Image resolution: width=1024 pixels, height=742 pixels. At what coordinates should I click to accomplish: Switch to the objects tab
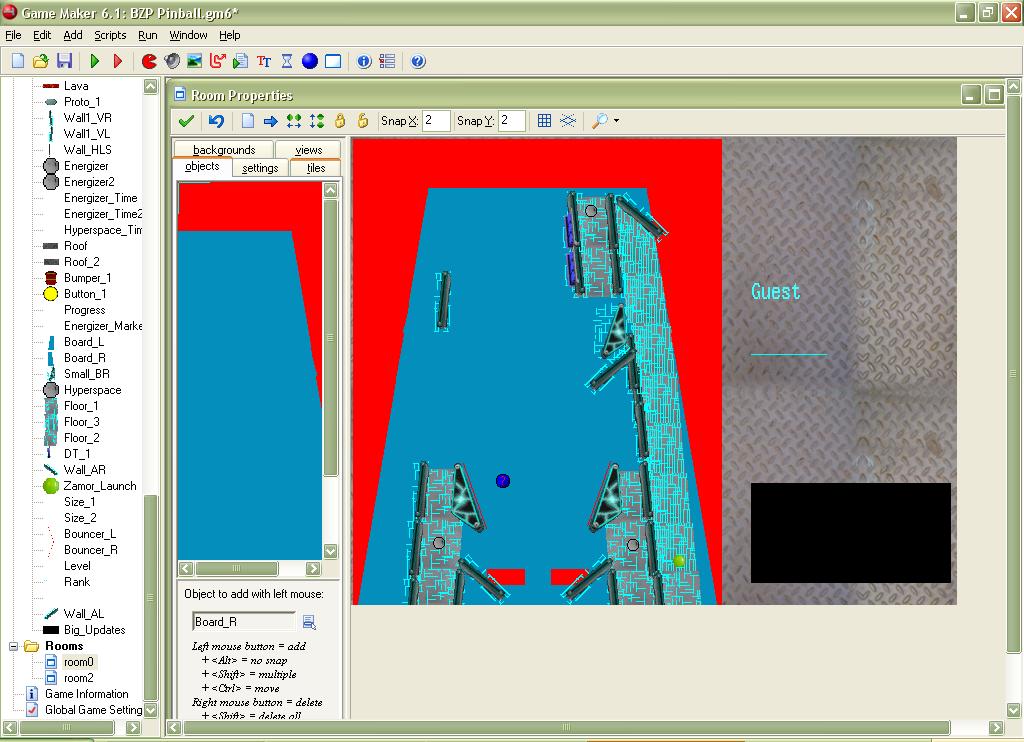(202, 167)
